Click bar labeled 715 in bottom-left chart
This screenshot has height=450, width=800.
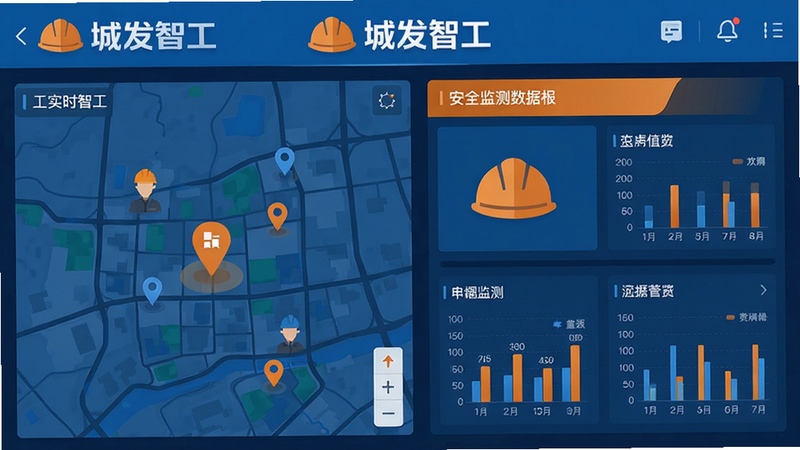(485, 384)
